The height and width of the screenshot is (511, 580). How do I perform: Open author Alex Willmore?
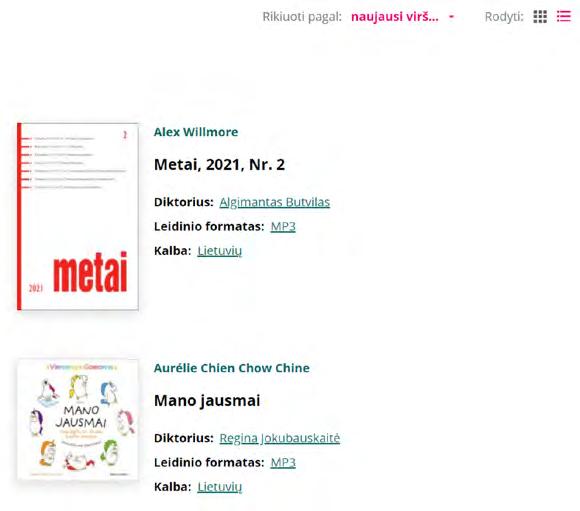click(x=196, y=132)
